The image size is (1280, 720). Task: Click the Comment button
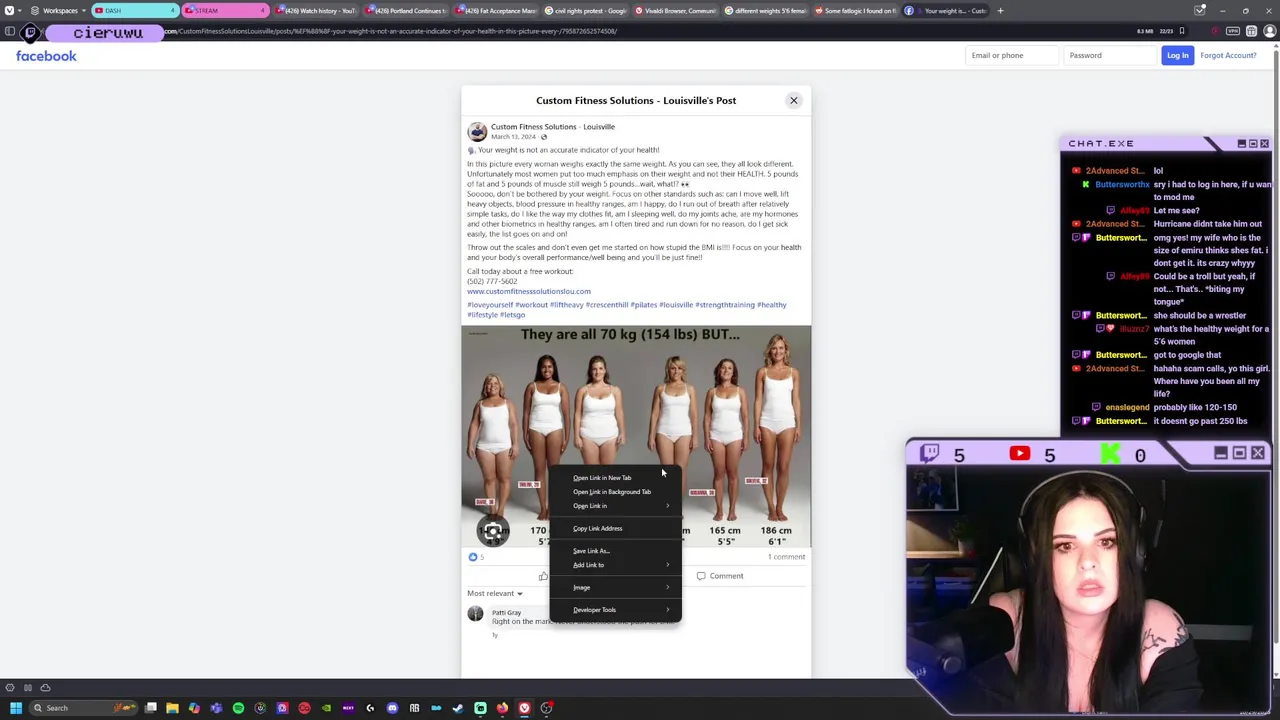pyautogui.click(x=720, y=576)
